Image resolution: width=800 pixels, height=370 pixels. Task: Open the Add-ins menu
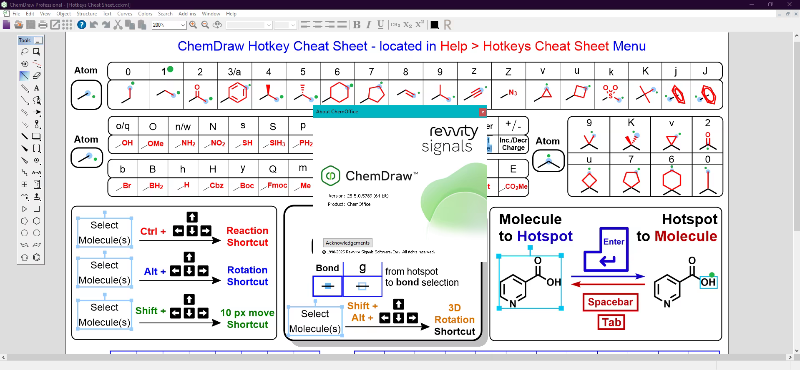click(x=187, y=14)
